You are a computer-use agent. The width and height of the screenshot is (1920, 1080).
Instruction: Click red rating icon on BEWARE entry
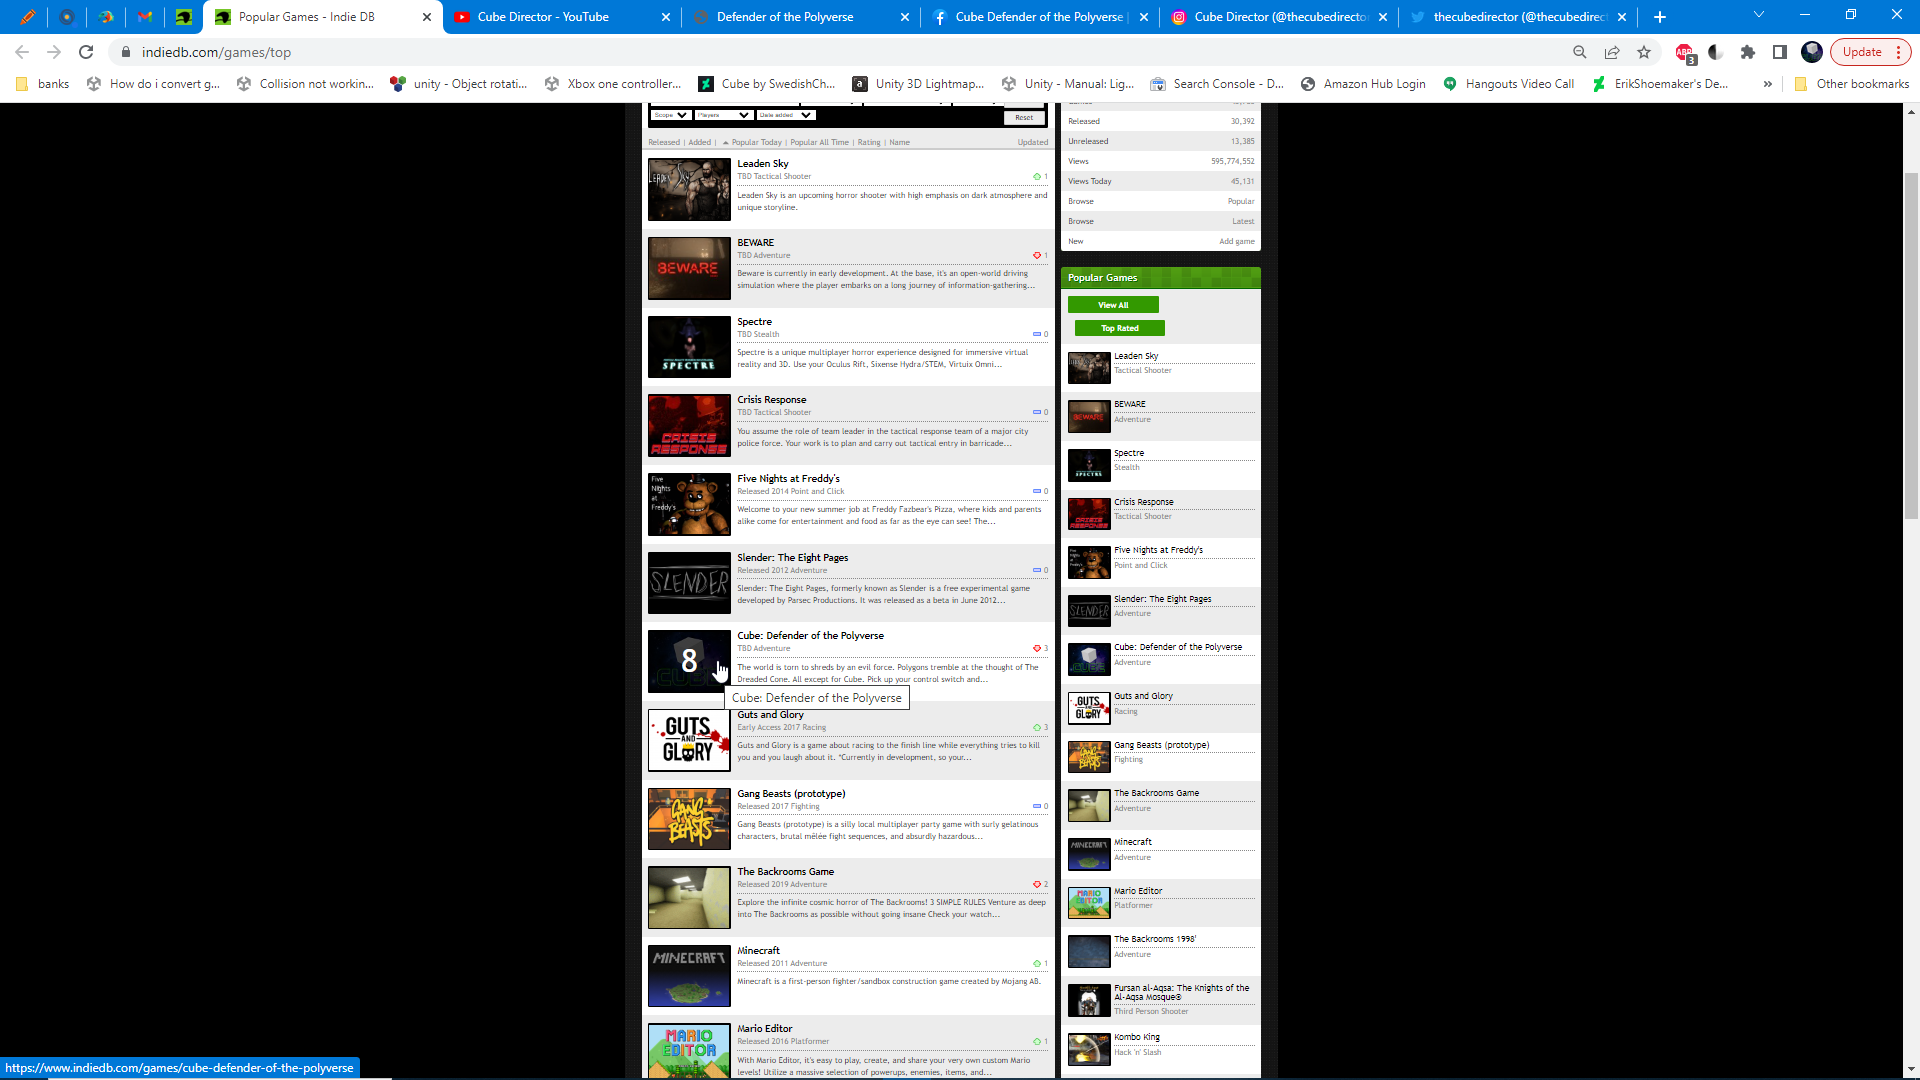(1037, 255)
